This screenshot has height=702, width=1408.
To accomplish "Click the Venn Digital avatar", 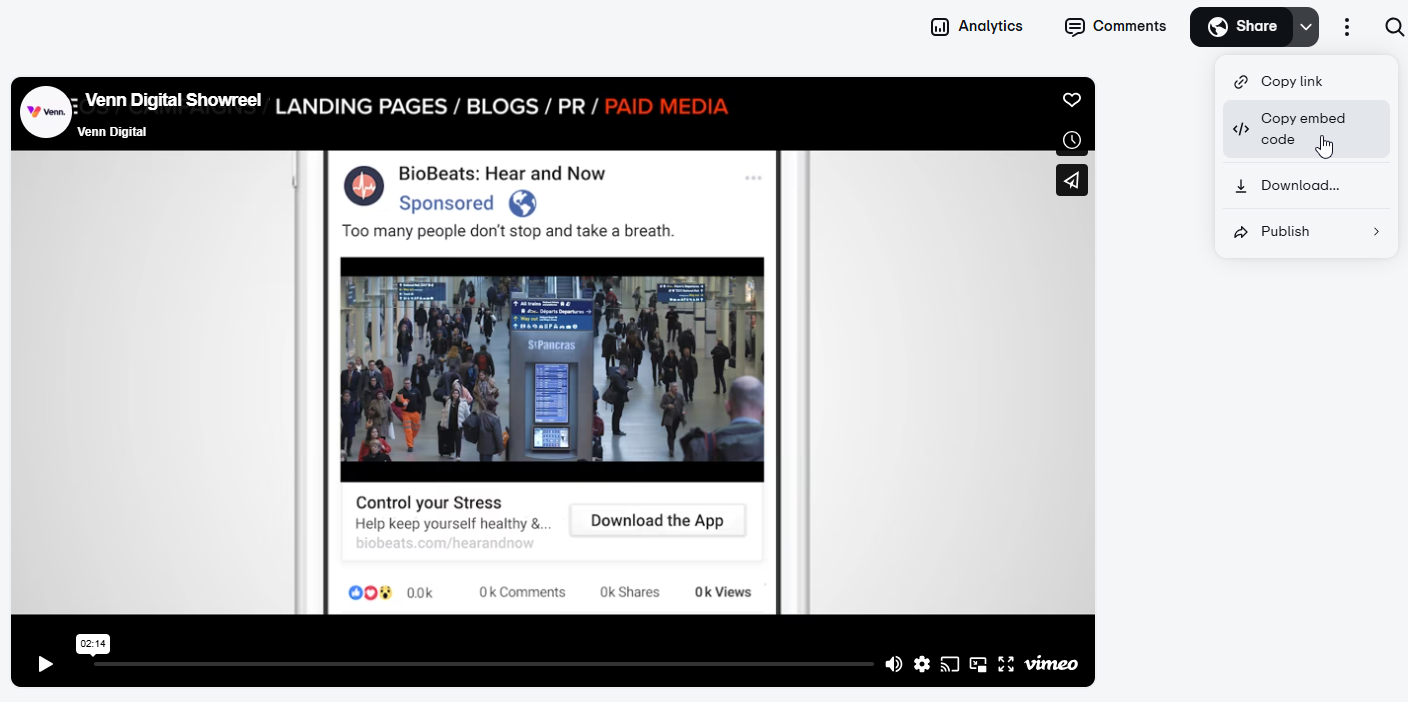I will pyautogui.click(x=46, y=111).
